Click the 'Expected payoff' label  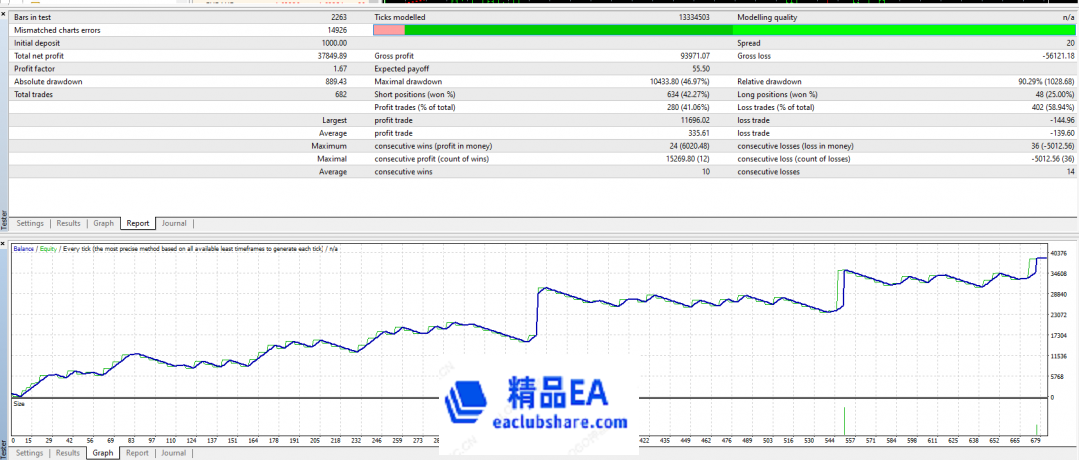tap(400, 69)
